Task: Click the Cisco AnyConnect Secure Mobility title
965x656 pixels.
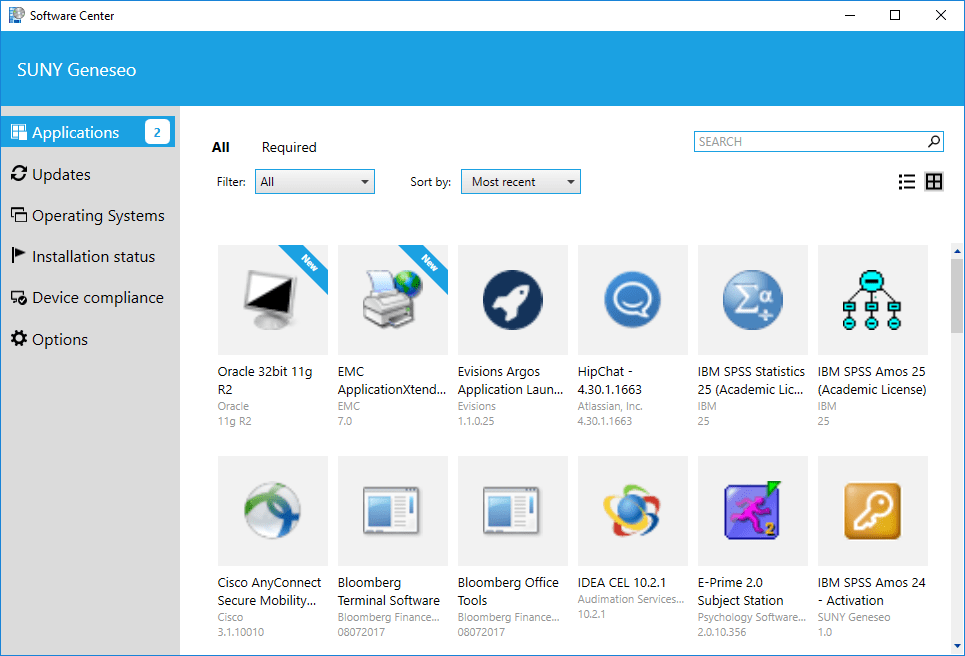Action: click(x=269, y=591)
